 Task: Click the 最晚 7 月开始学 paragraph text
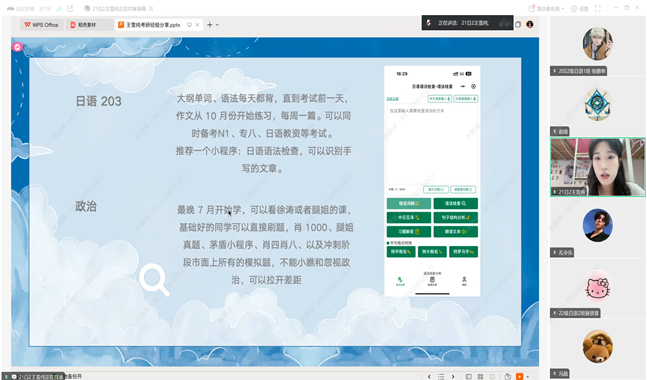point(266,245)
